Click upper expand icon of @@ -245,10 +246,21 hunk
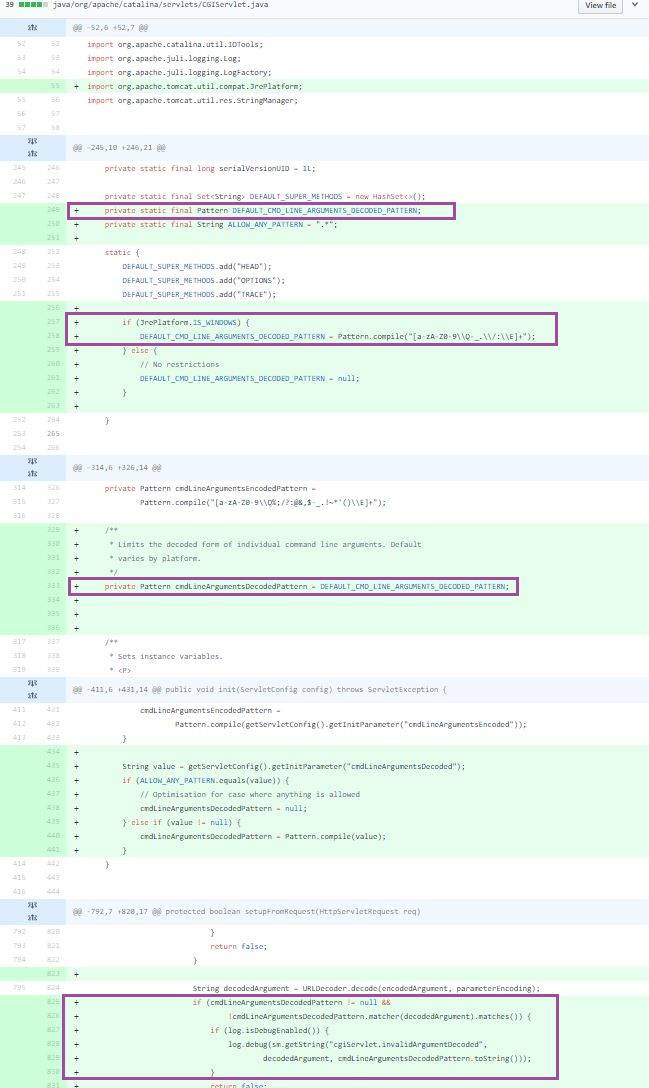 click(33, 142)
